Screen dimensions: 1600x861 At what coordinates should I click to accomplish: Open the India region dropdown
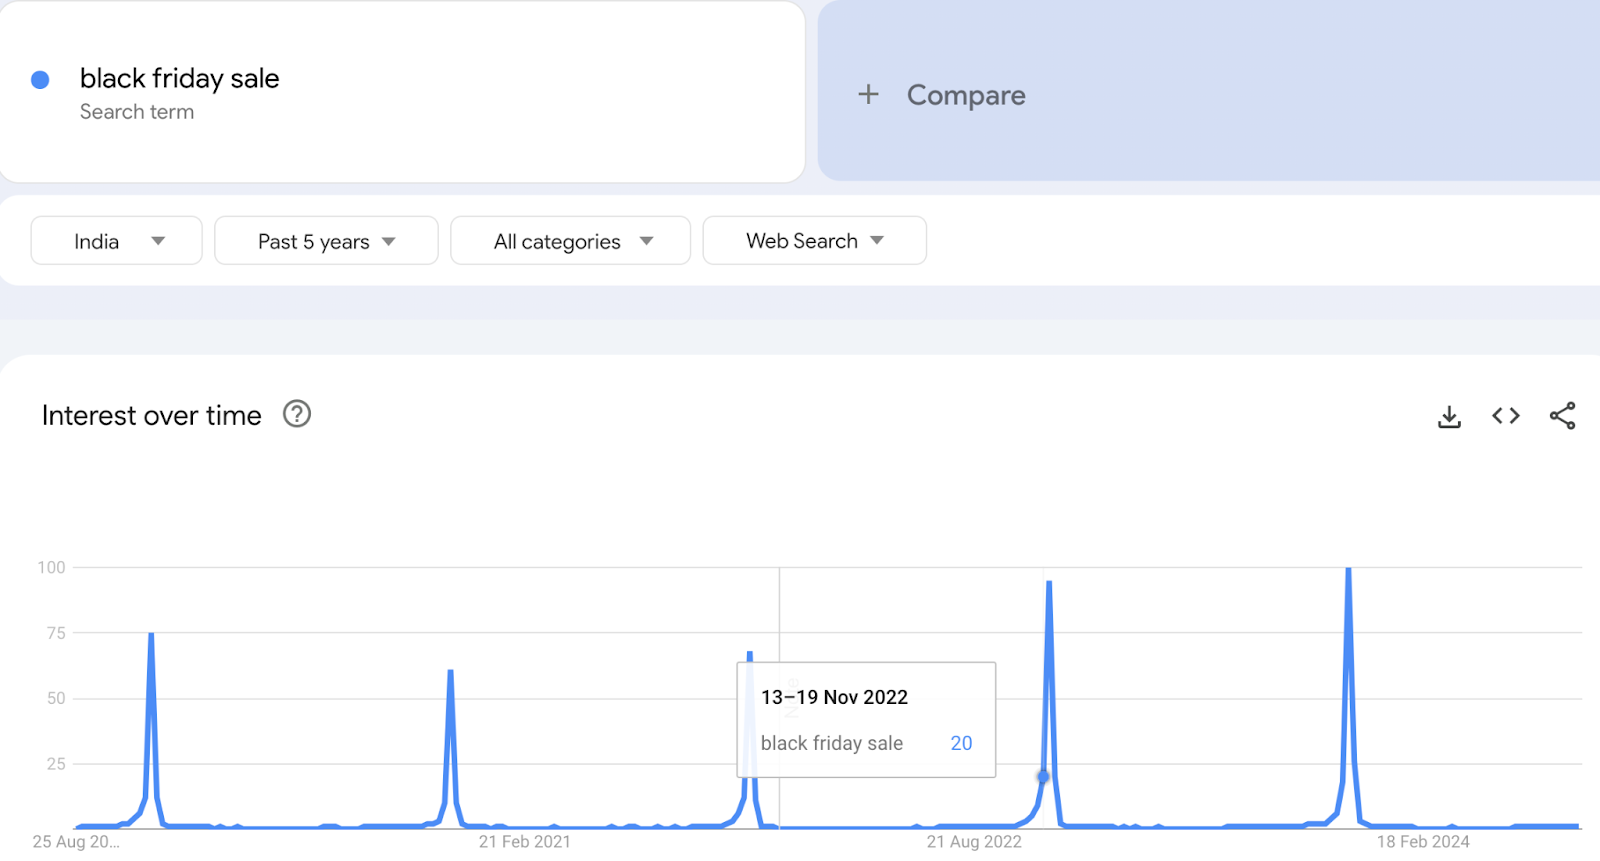click(117, 241)
